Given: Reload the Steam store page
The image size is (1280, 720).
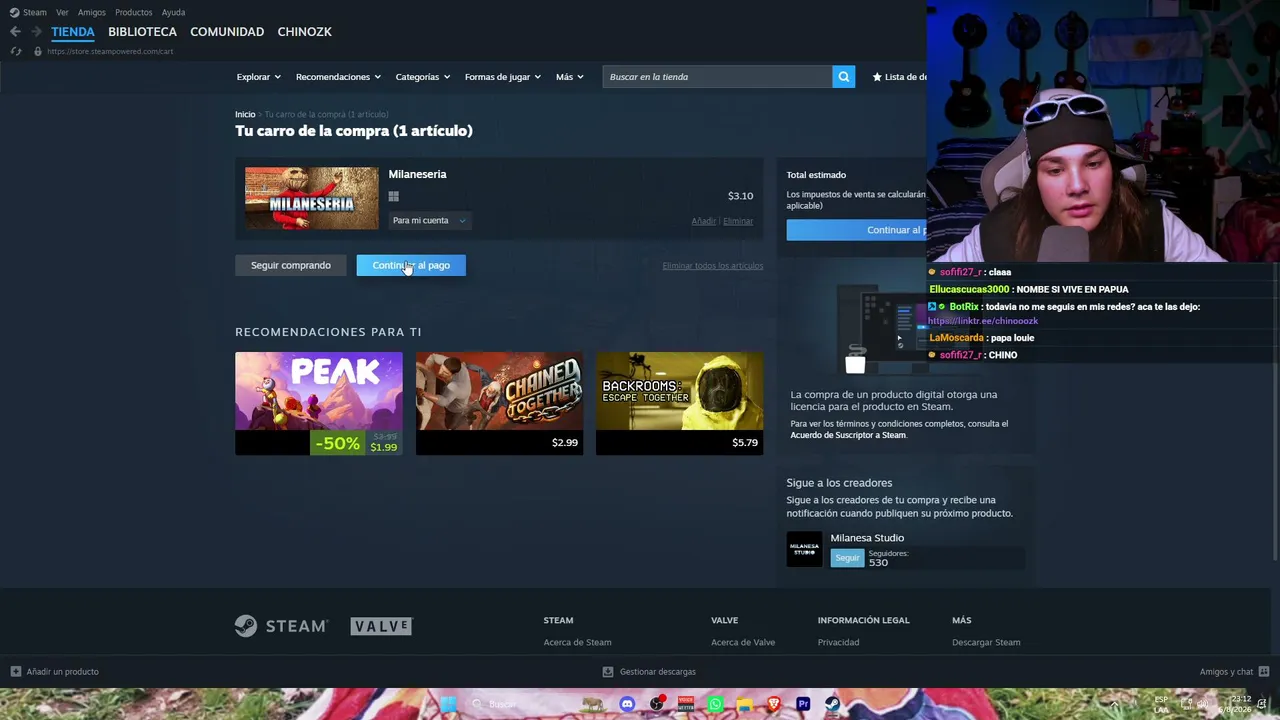Looking at the screenshot, I should pyautogui.click(x=15, y=51).
